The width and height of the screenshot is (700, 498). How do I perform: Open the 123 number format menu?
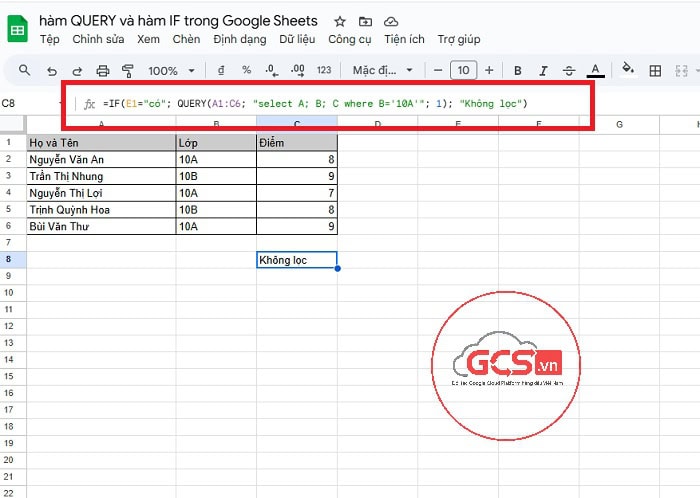click(x=323, y=71)
